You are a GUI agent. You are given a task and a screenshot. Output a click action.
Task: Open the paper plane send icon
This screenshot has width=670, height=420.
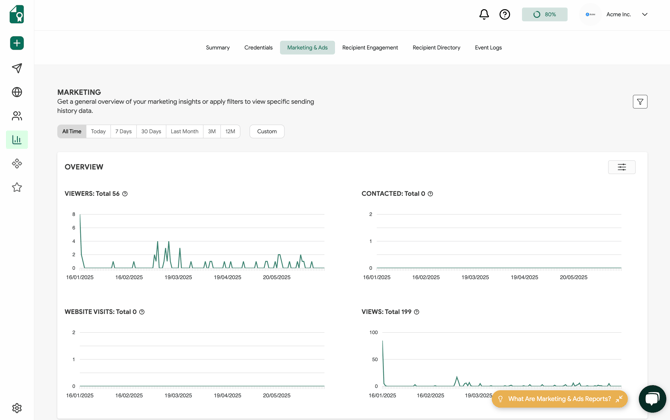pos(17,68)
